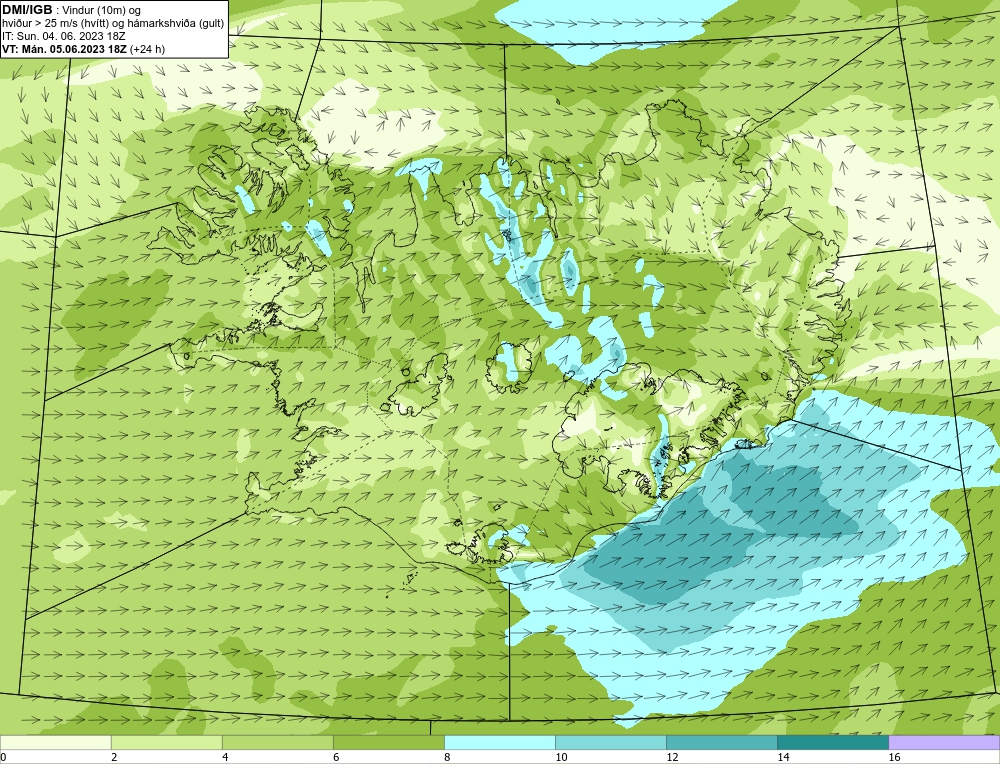Click the 'hviður > 25 m/s' description line

[113, 23]
